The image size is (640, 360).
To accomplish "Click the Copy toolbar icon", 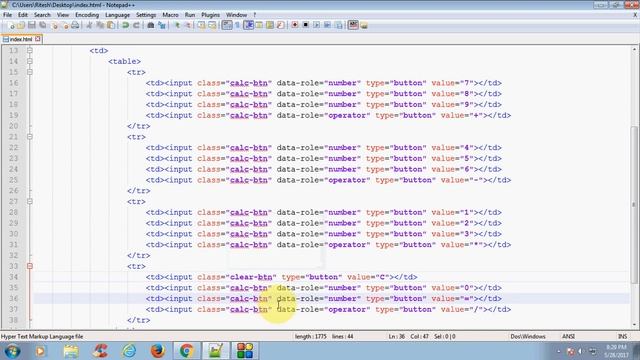I will point(100,25).
